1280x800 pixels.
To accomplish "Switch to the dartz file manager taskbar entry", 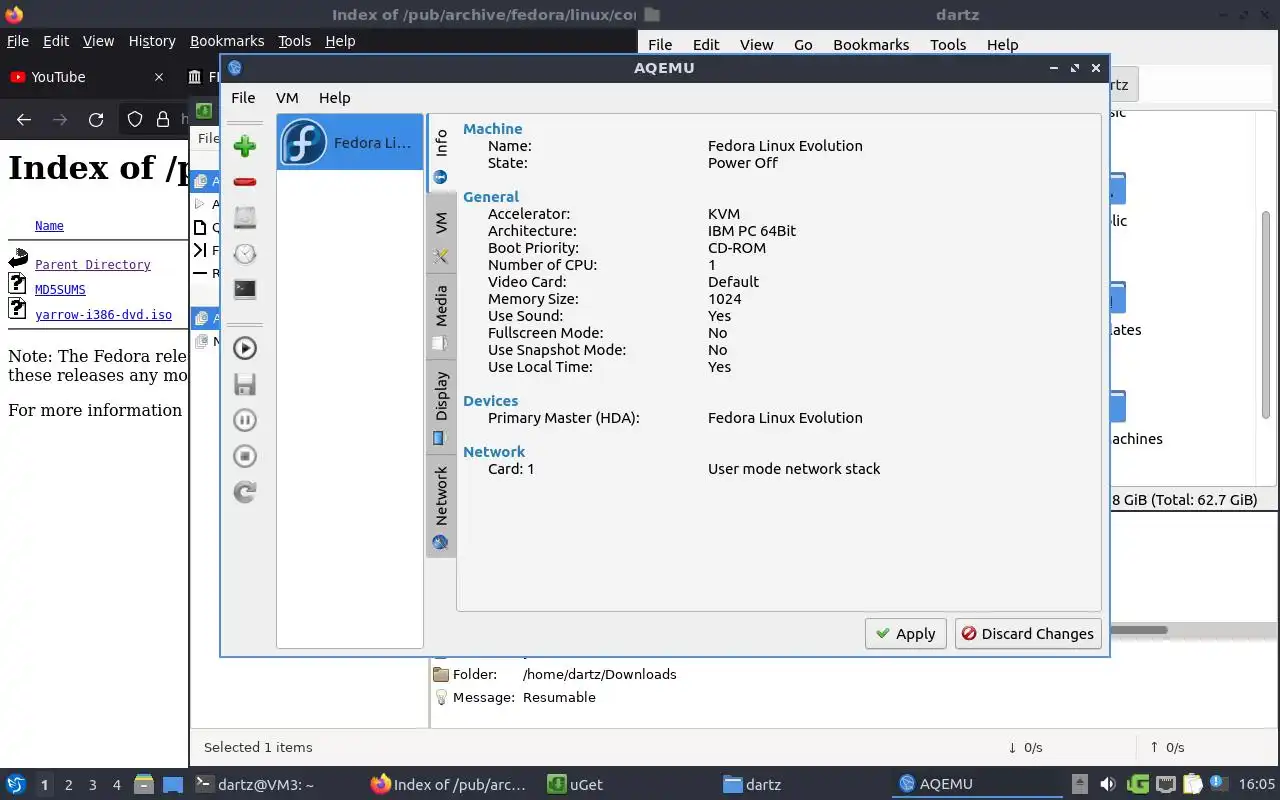I will click(803, 784).
